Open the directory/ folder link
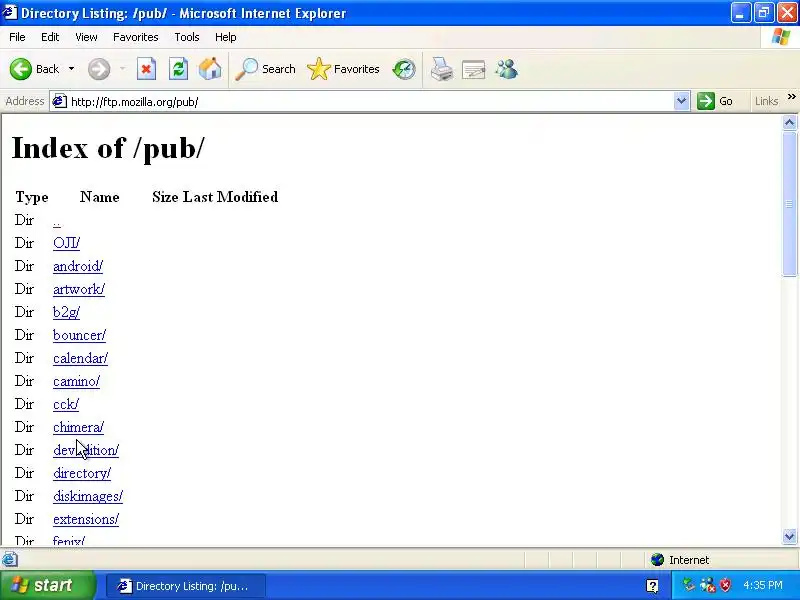 click(82, 473)
